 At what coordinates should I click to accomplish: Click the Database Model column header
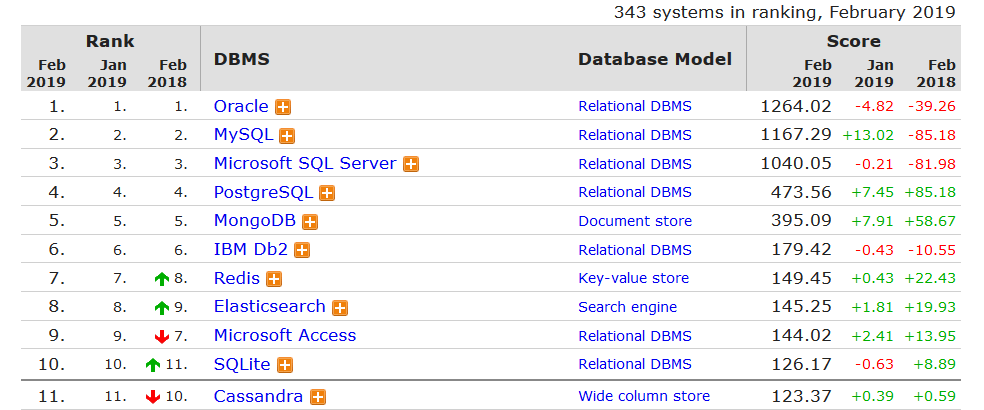click(x=655, y=60)
